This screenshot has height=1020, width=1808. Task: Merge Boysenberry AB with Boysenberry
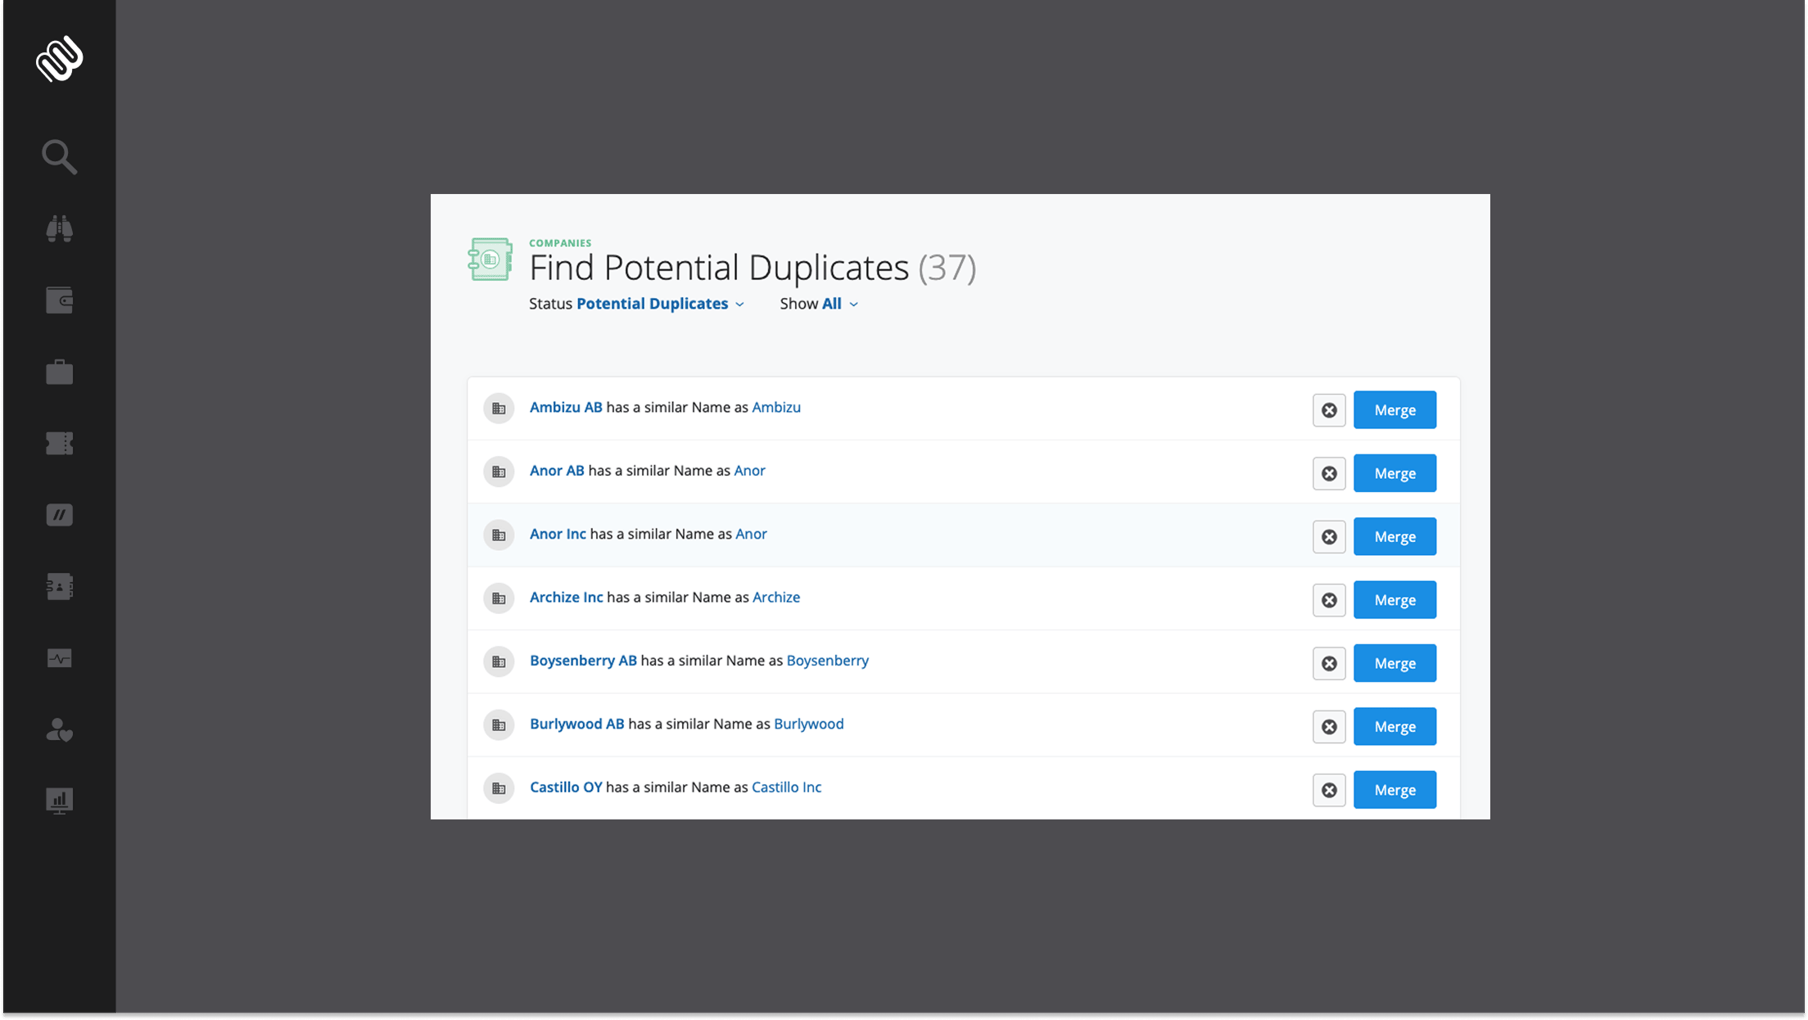(1394, 663)
